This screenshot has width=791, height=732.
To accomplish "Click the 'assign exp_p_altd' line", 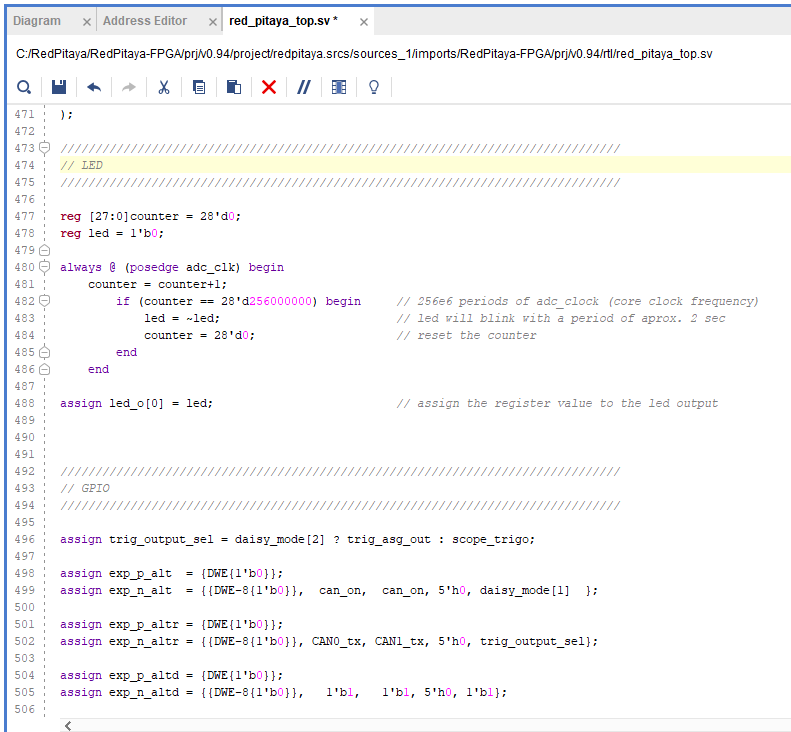I will [172, 675].
